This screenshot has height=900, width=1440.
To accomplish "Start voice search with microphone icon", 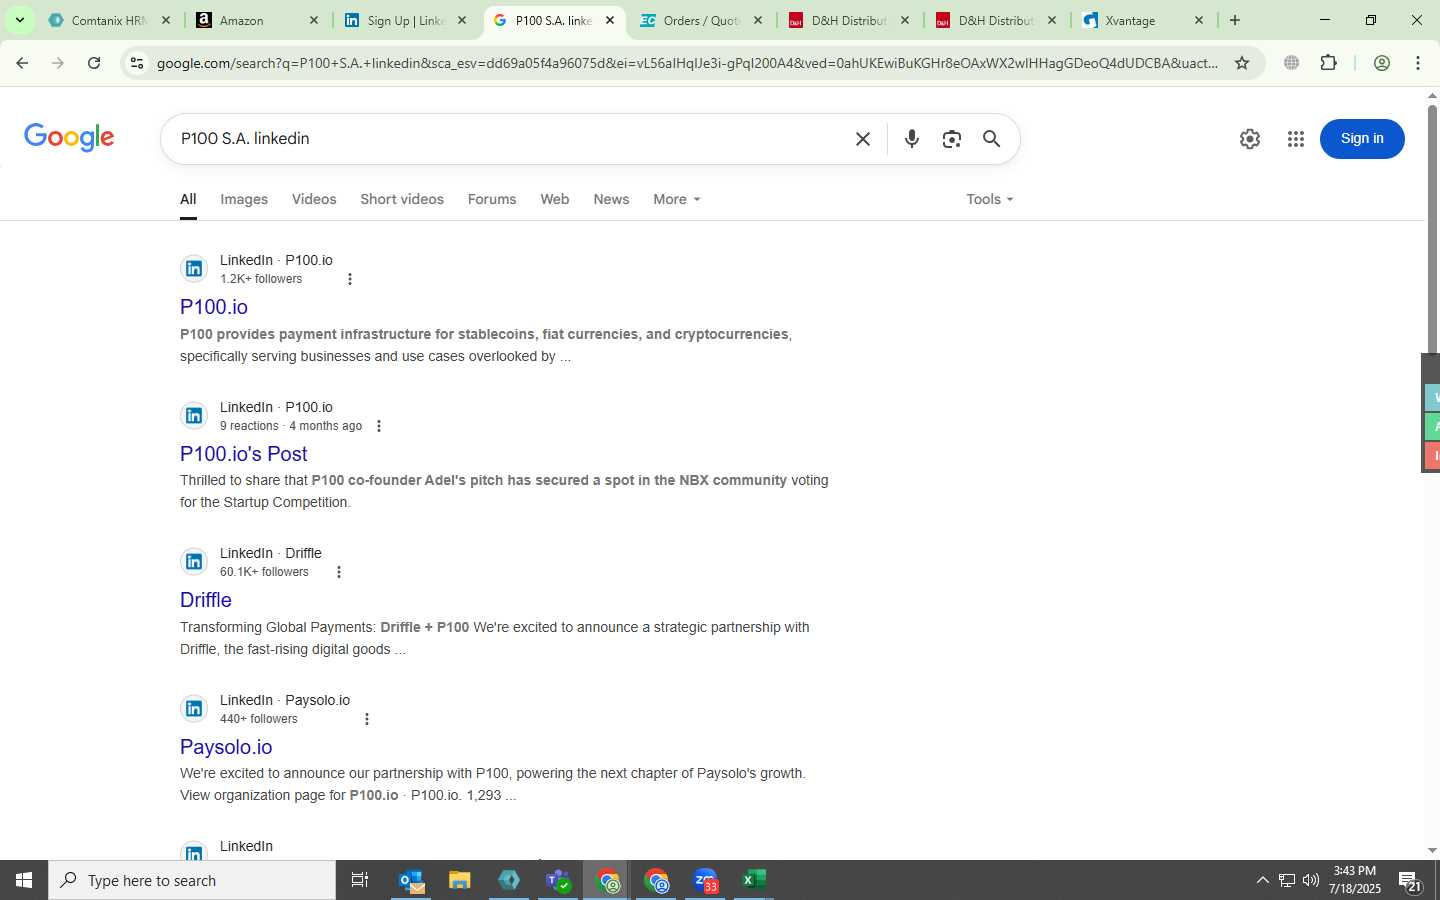I will pyautogui.click(x=911, y=139).
